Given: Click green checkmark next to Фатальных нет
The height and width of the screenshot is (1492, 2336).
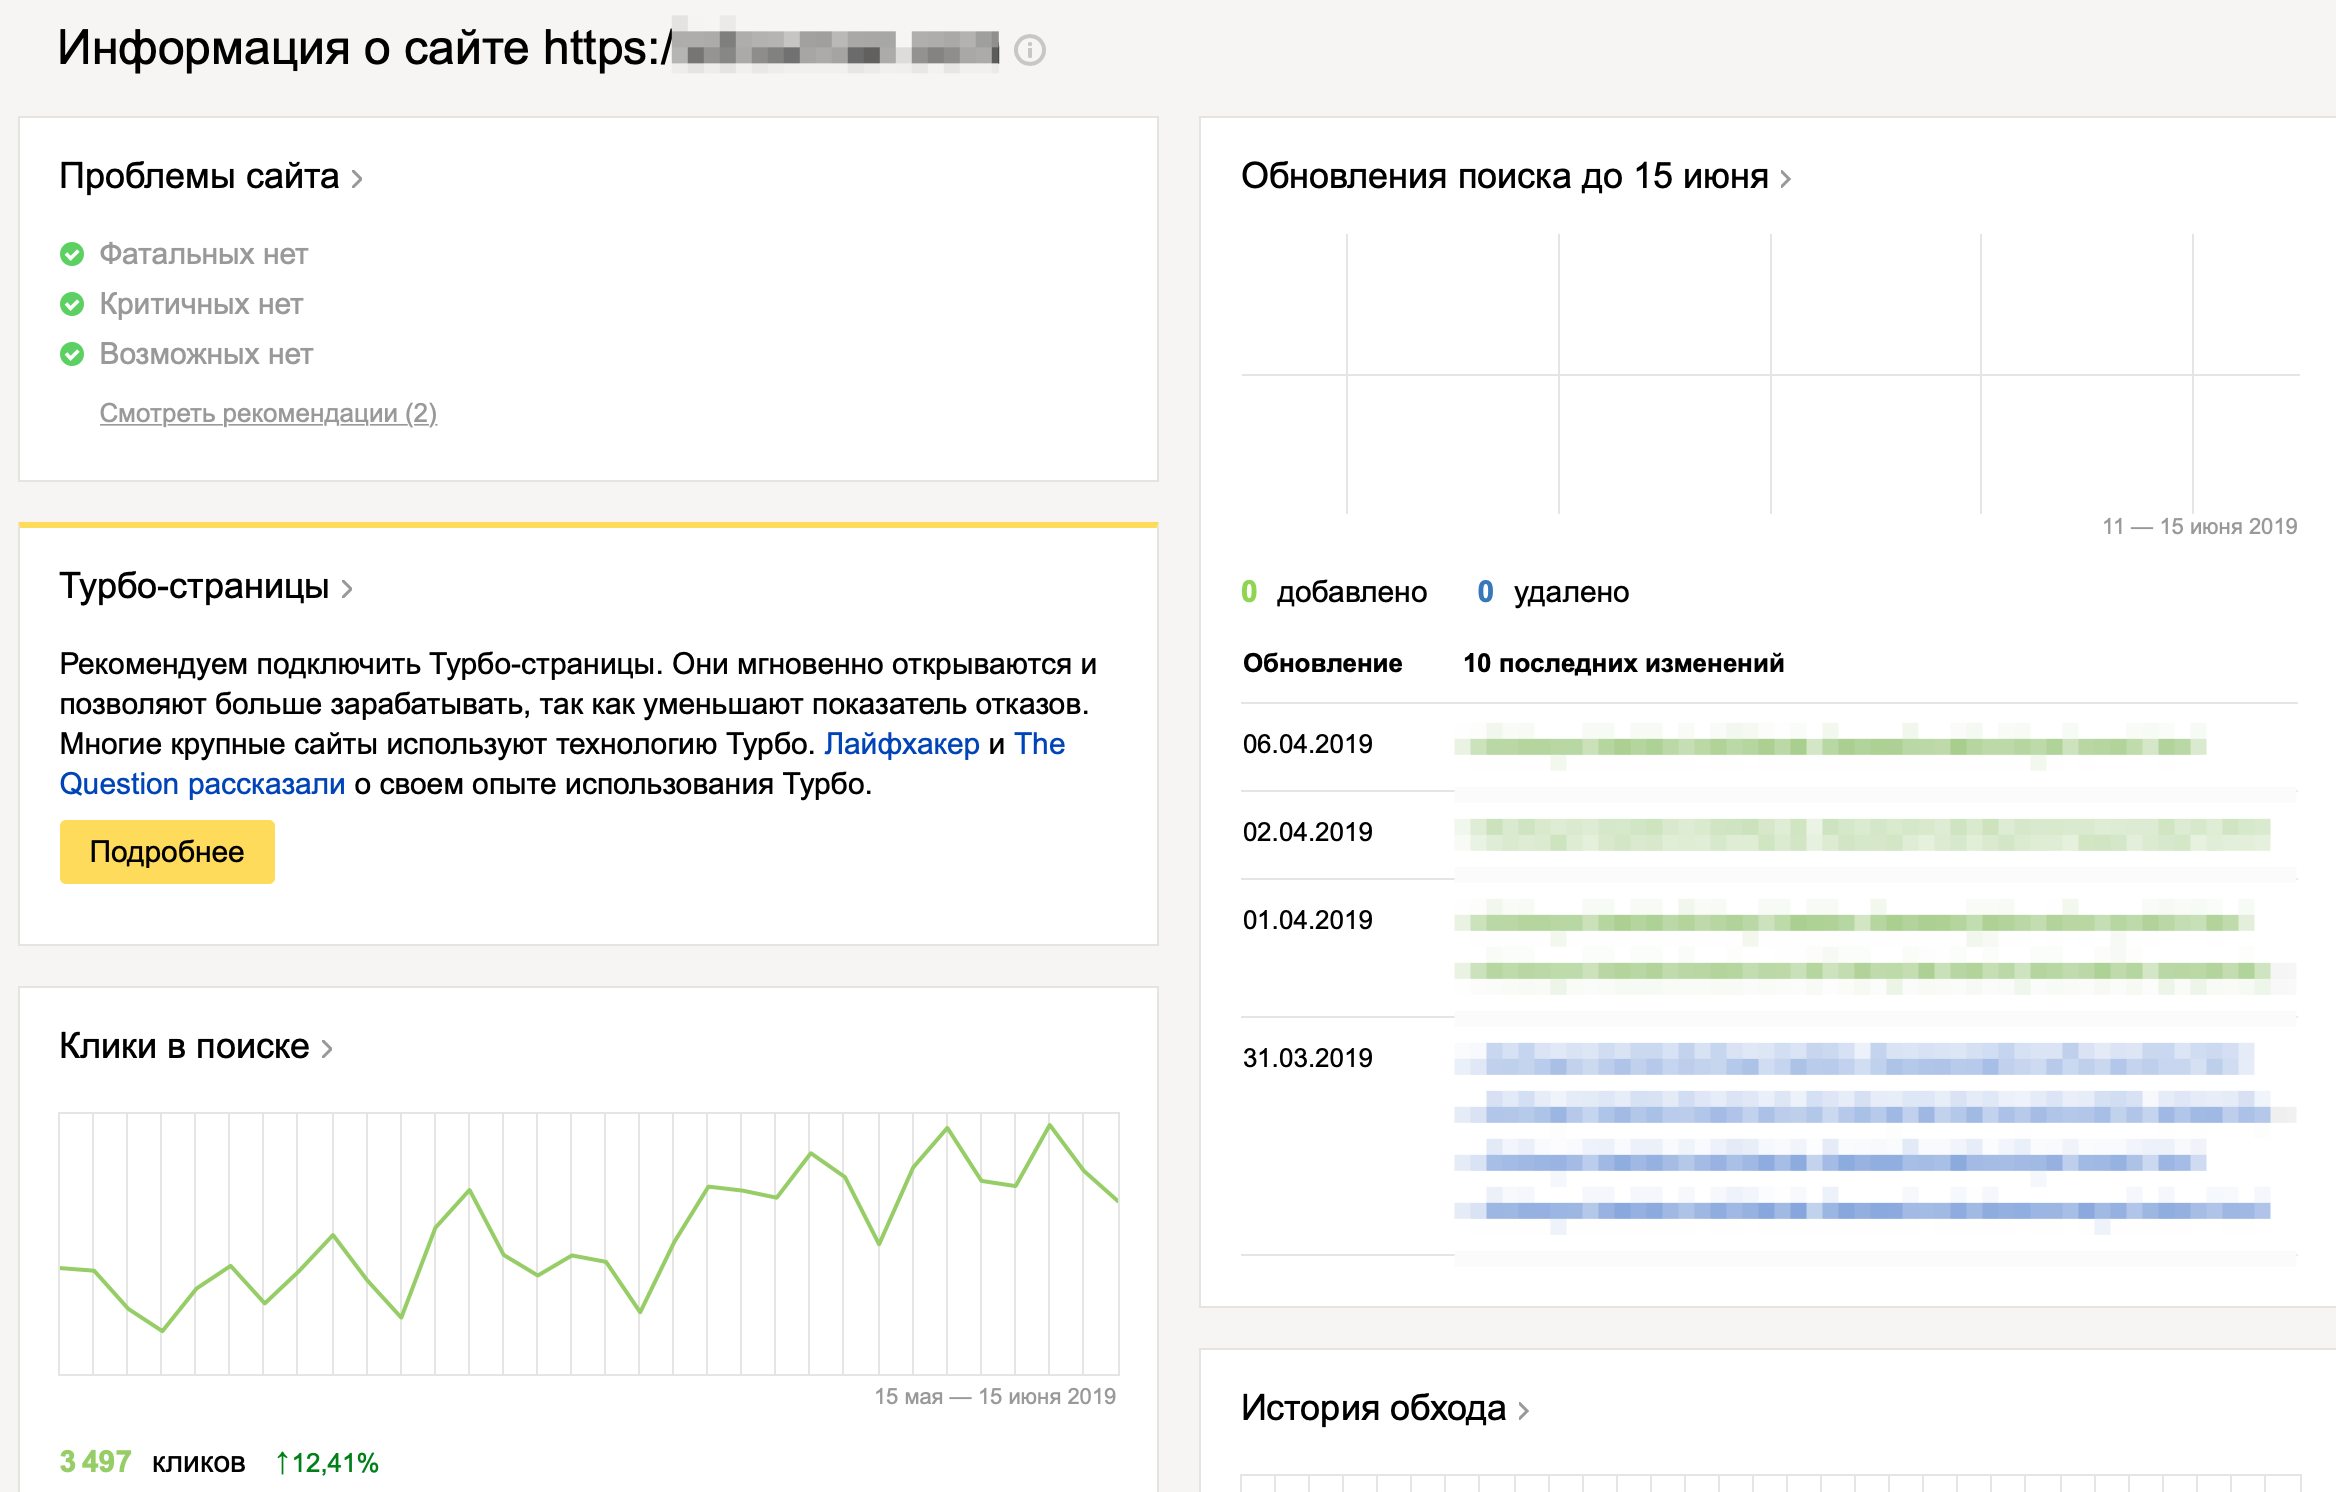Looking at the screenshot, I should coord(72,254).
